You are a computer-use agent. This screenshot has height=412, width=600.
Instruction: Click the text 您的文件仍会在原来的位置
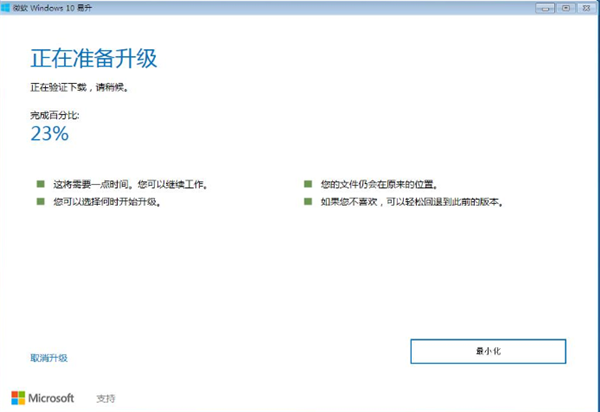click(x=379, y=185)
